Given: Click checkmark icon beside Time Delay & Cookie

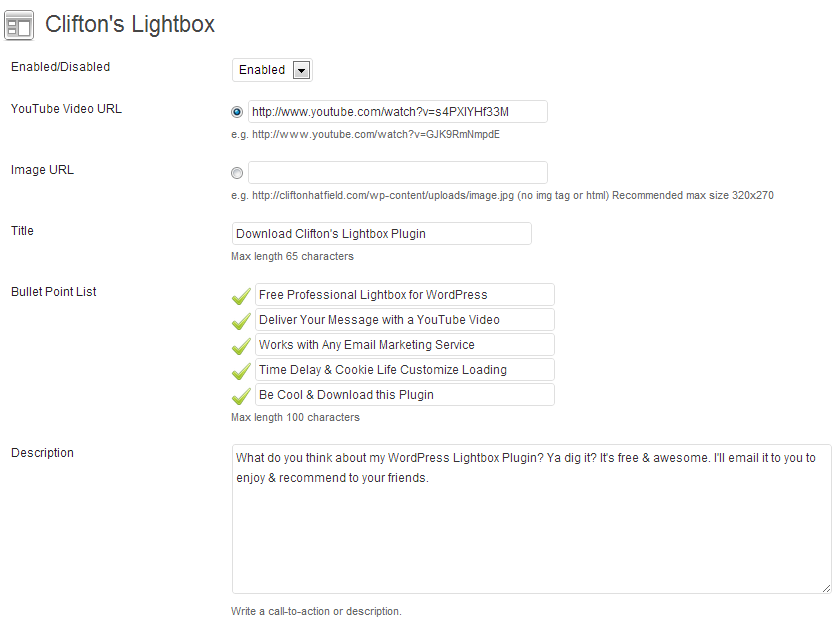Looking at the screenshot, I should click(242, 371).
